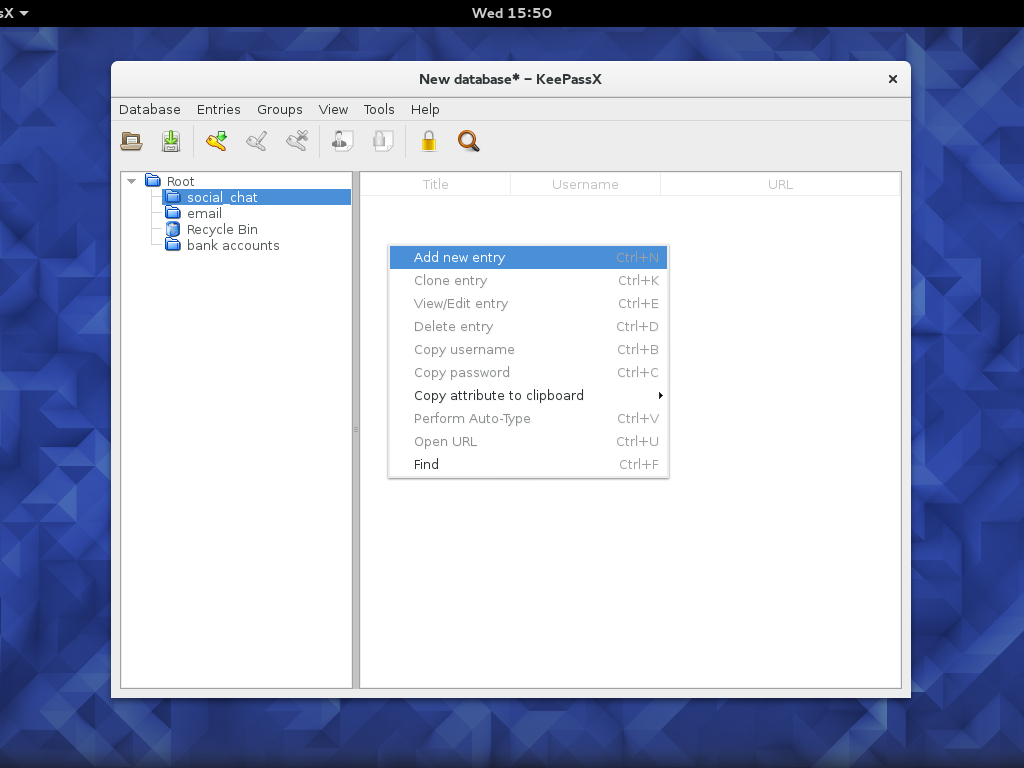Click the edit entry key toolbar icon
Screen dimensions: 1024x768
257,141
